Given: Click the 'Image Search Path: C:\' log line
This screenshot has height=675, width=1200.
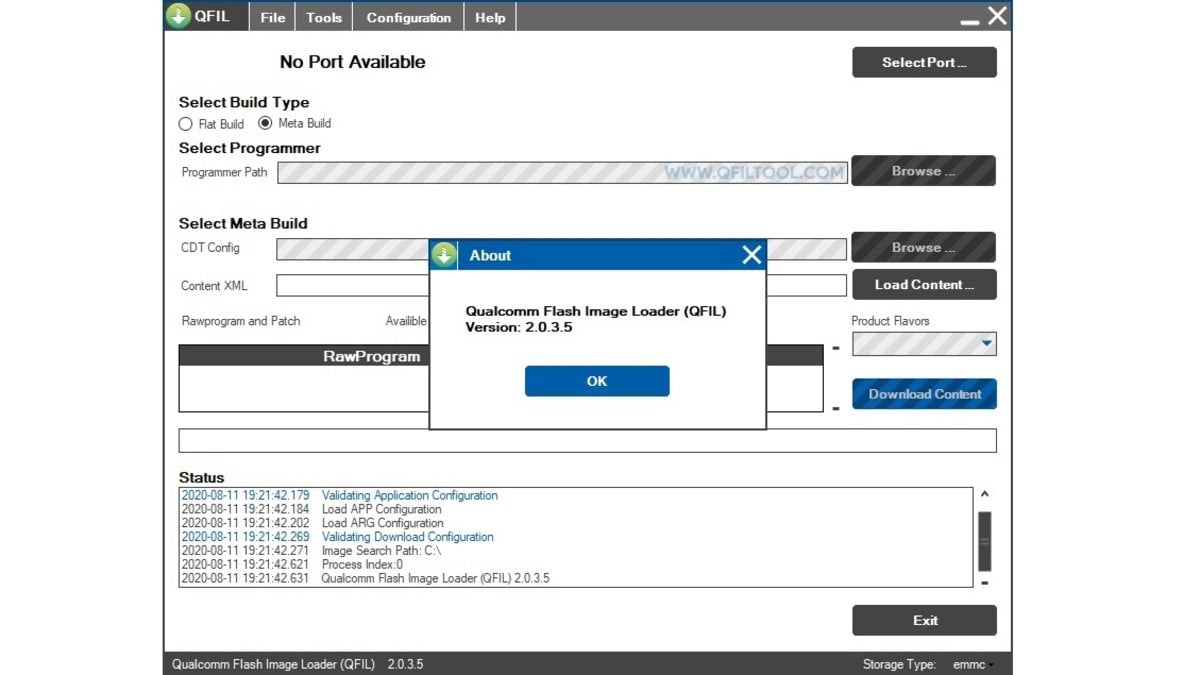Looking at the screenshot, I should [381, 551].
